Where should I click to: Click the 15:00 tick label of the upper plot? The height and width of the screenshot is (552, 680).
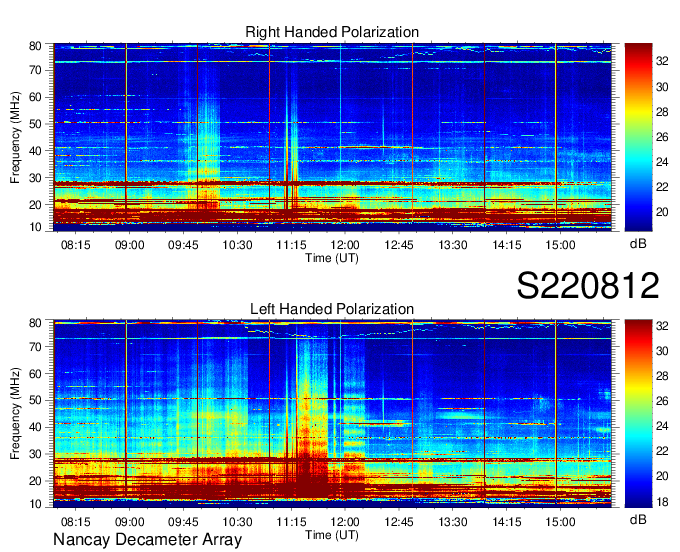560,245
